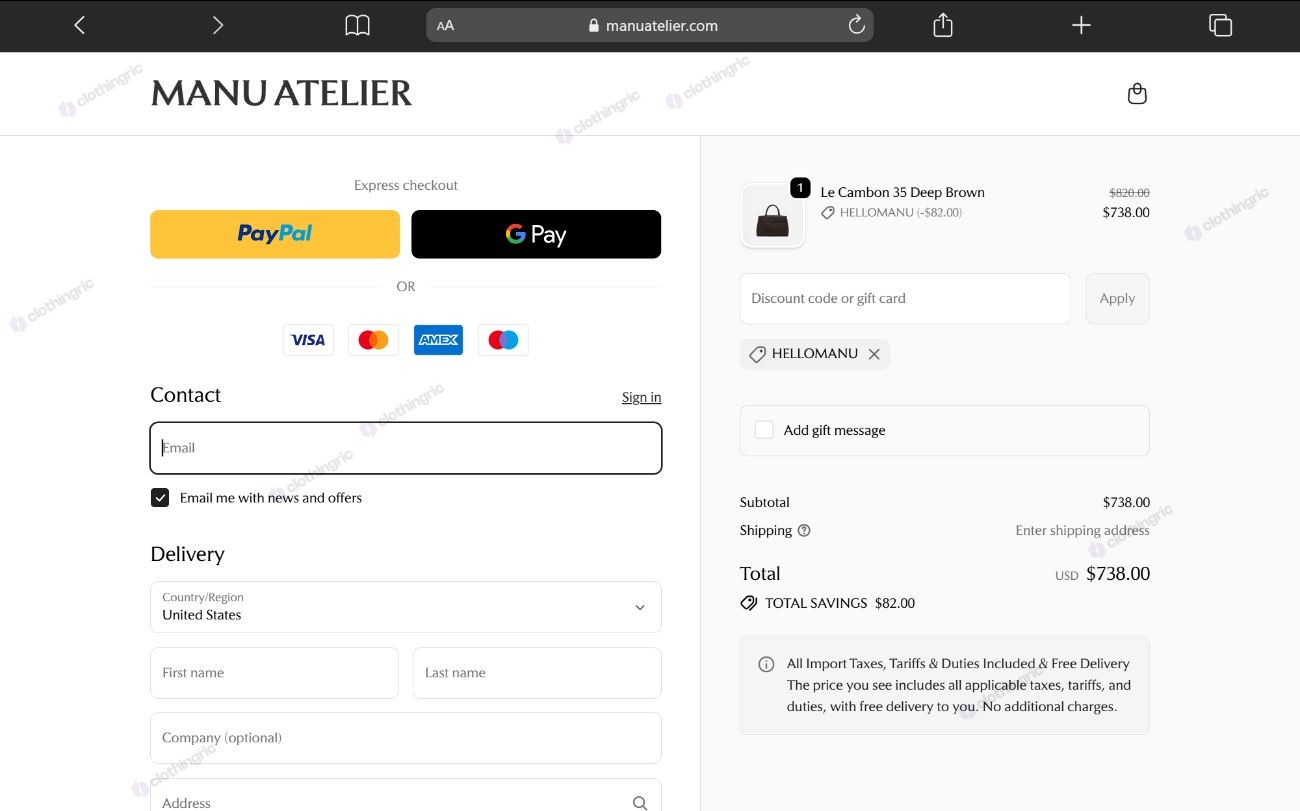Screen dimensions: 1300x811
Task: Open the Country/Region dropdown
Action: (x=406, y=607)
